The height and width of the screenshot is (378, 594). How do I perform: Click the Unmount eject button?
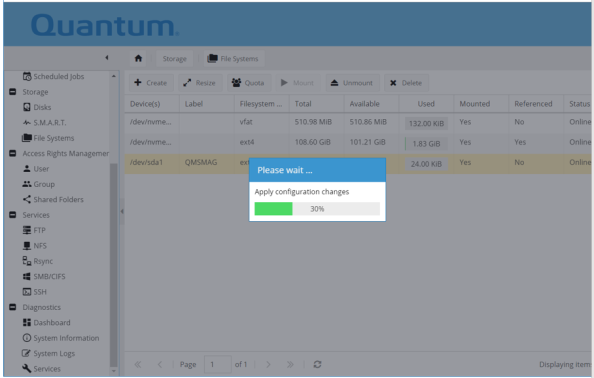click(352, 83)
